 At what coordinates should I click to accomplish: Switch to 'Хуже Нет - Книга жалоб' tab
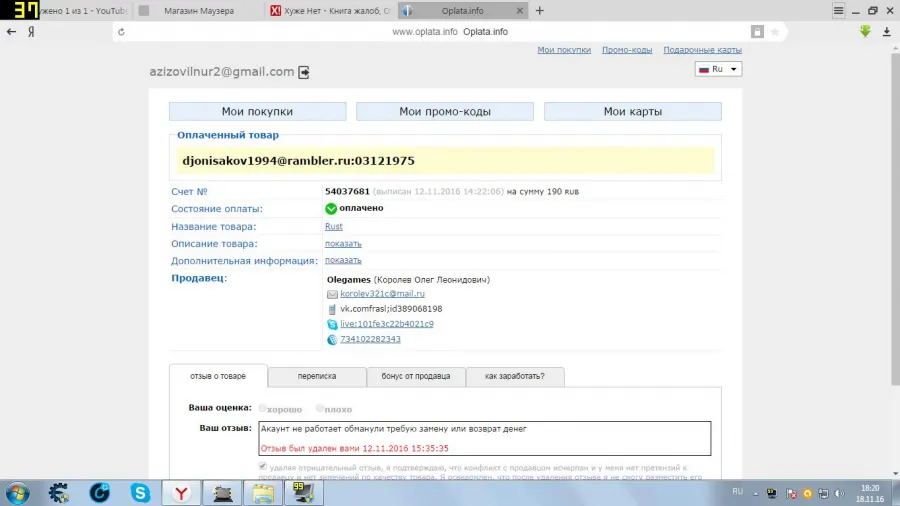click(x=331, y=11)
